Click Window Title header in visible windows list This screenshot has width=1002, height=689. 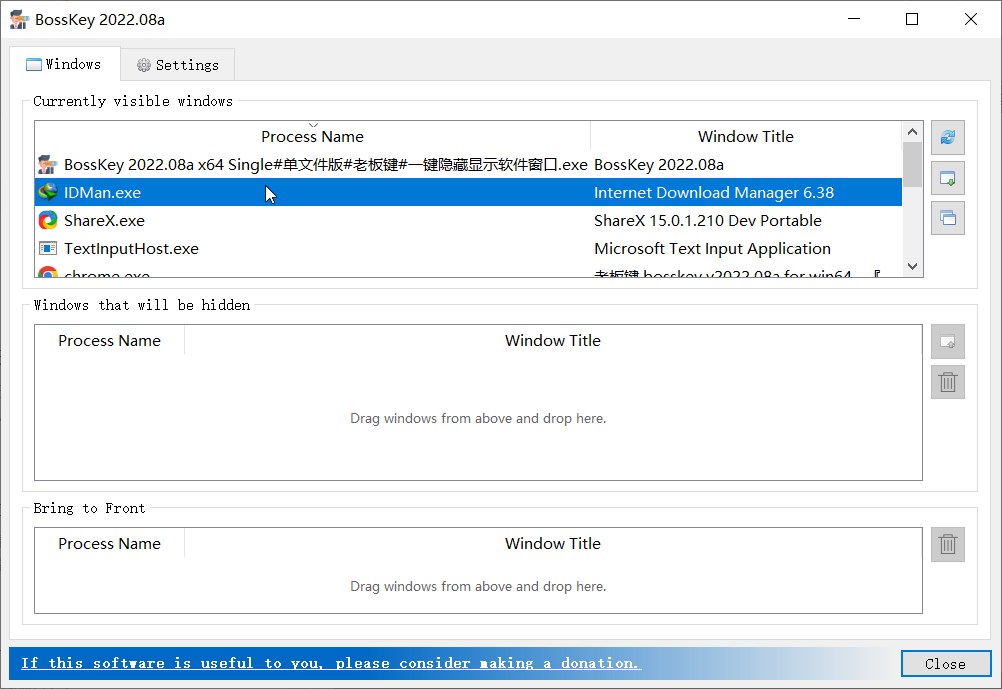pyautogui.click(x=745, y=137)
